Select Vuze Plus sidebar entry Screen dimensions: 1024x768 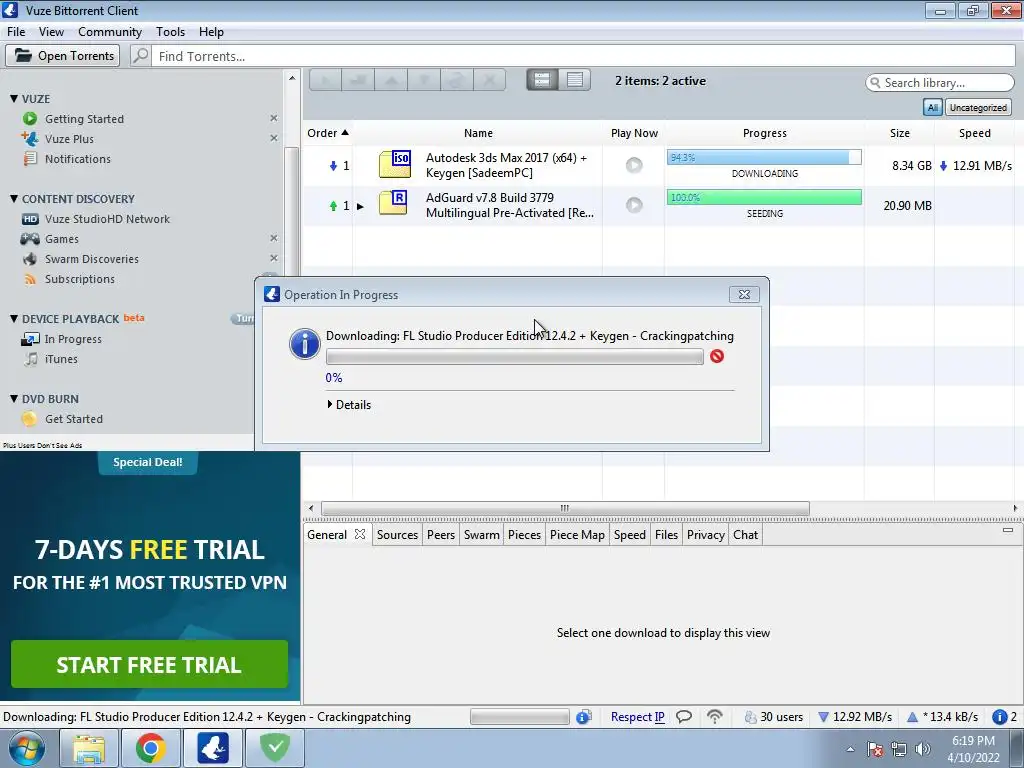coord(69,139)
